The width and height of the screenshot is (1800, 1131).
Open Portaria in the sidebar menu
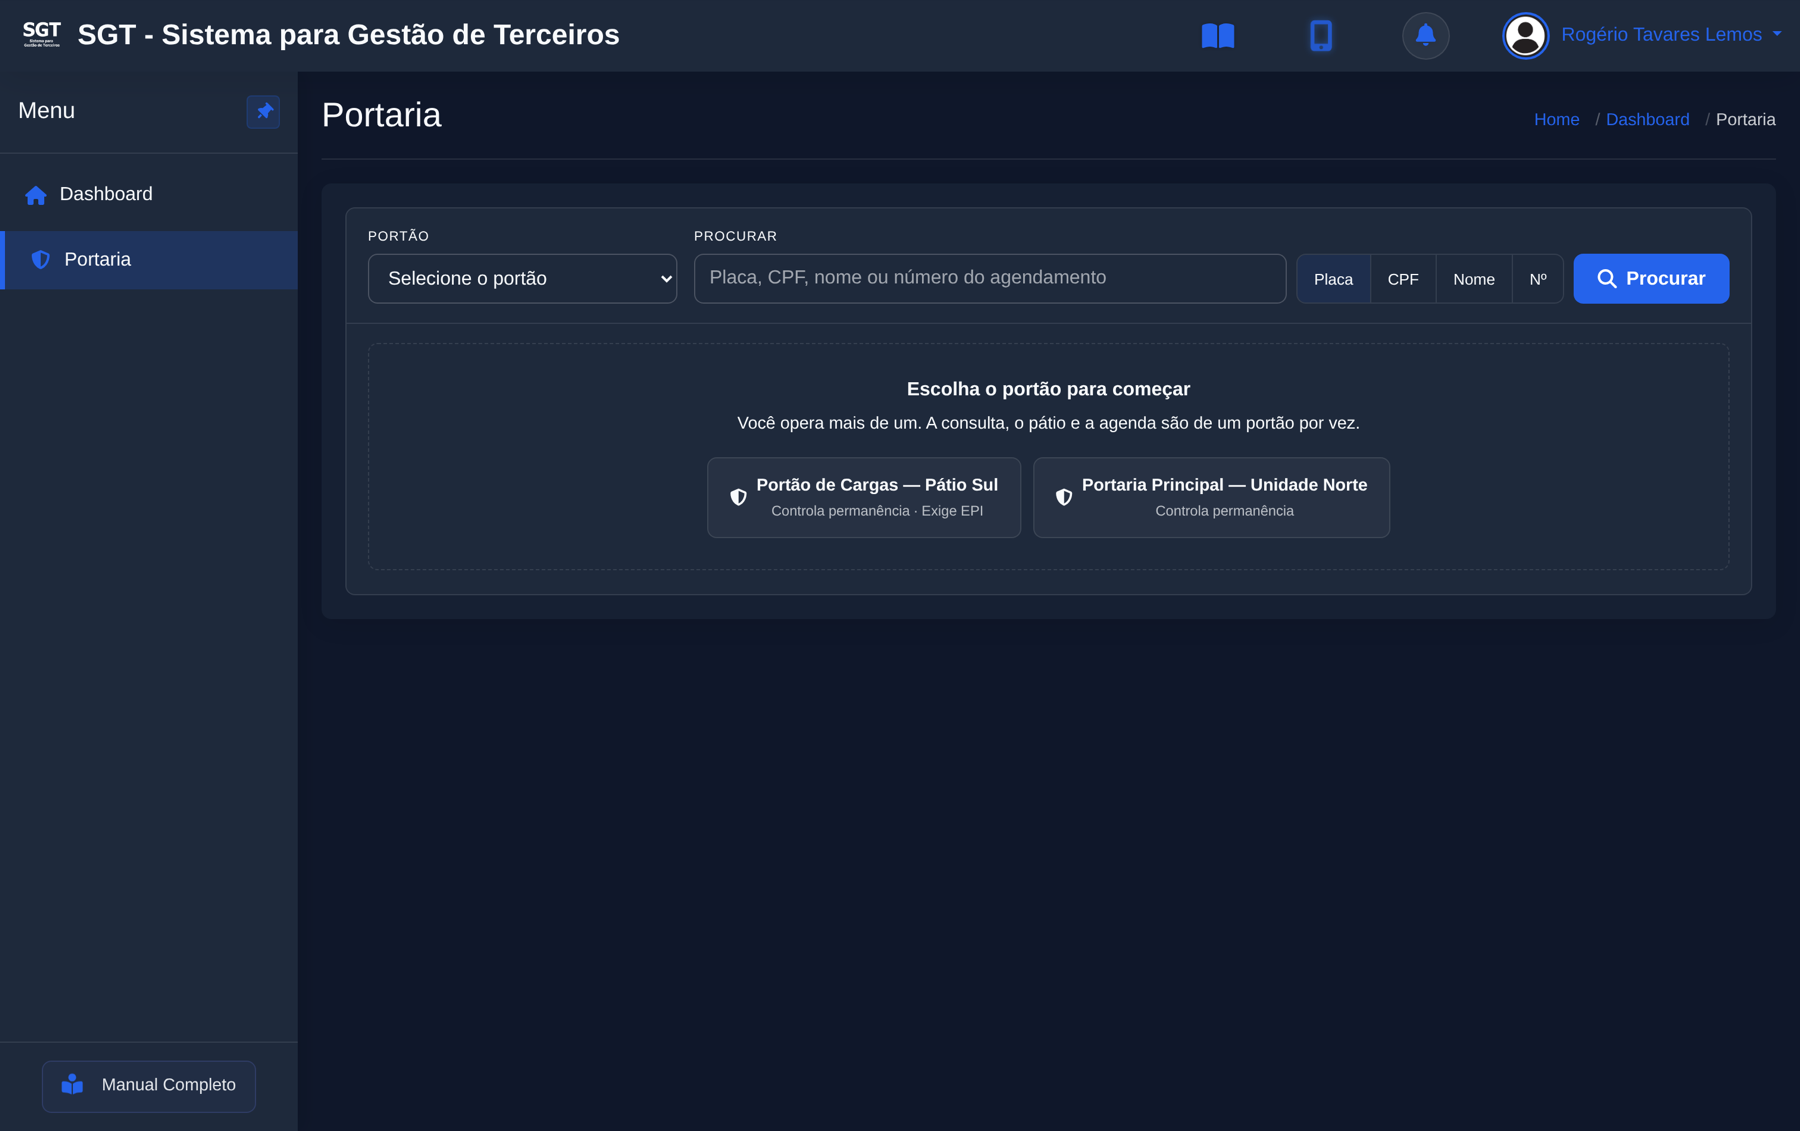click(149, 260)
